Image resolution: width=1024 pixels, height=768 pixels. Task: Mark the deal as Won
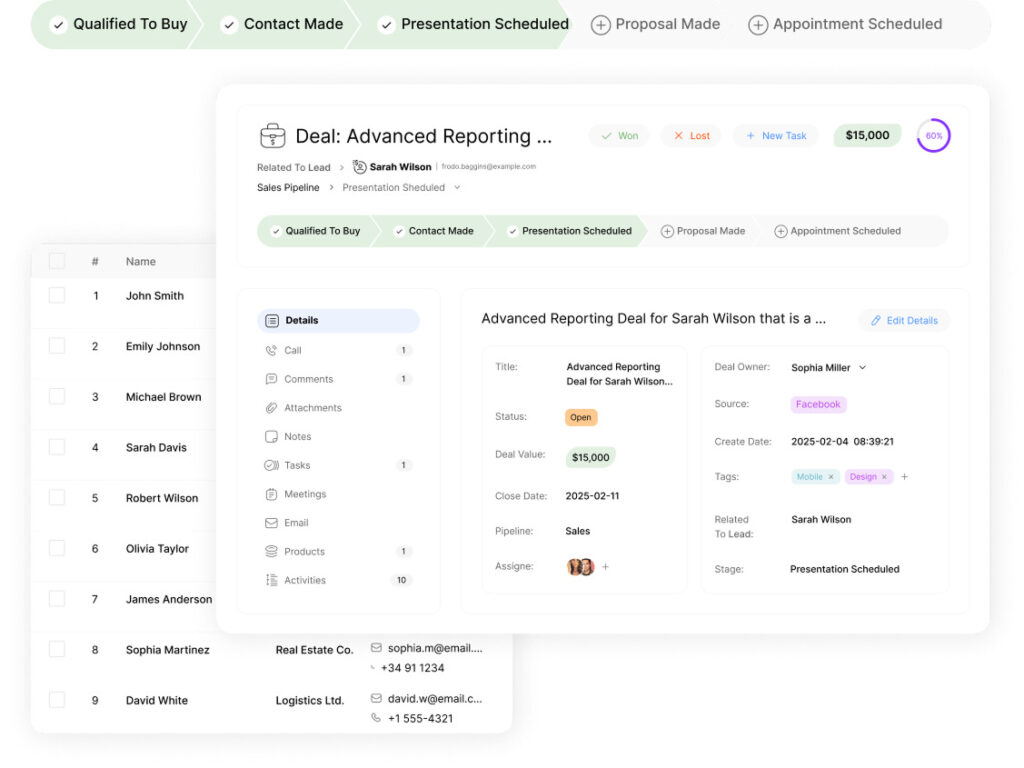tap(619, 136)
